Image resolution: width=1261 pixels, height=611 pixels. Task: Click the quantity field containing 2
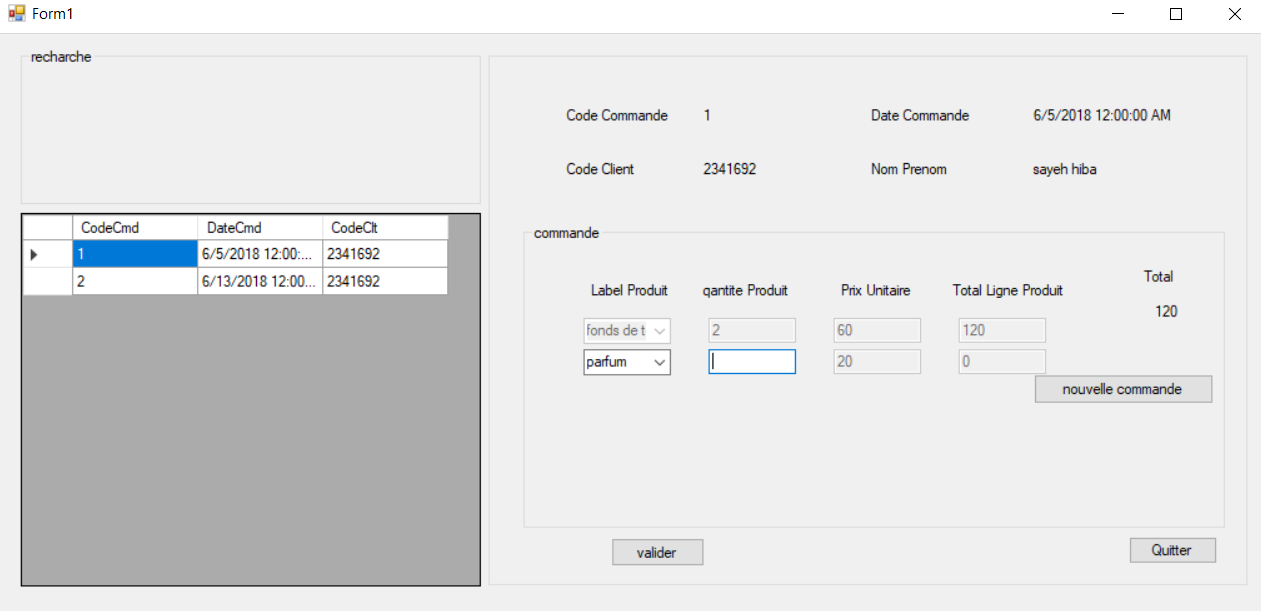[x=752, y=331]
